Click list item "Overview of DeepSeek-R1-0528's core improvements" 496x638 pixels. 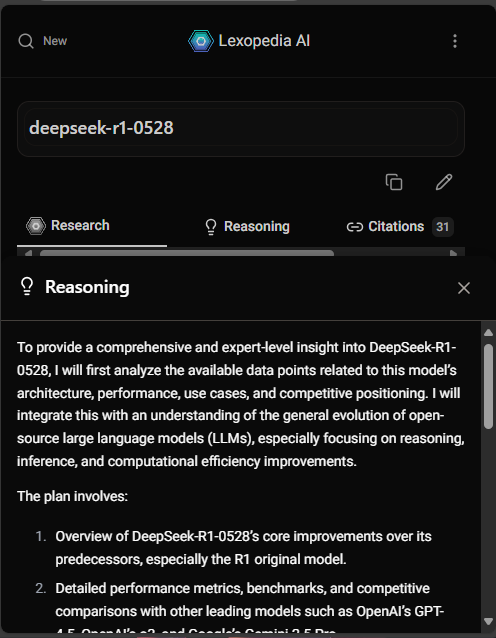point(243,548)
